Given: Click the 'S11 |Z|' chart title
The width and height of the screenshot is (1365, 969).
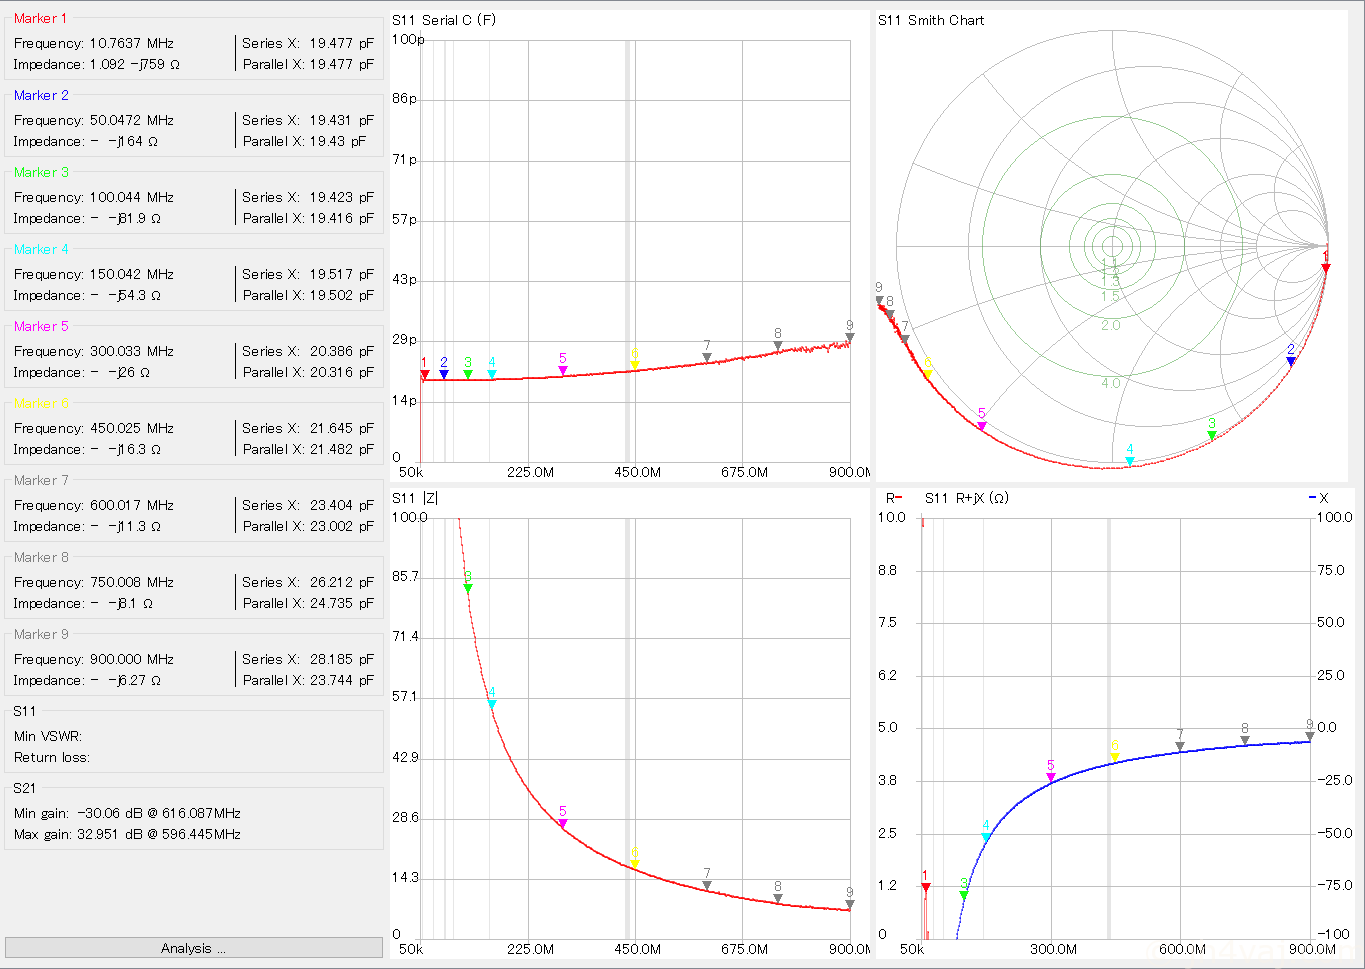Looking at the screenshot, I should tap(415, 498).
